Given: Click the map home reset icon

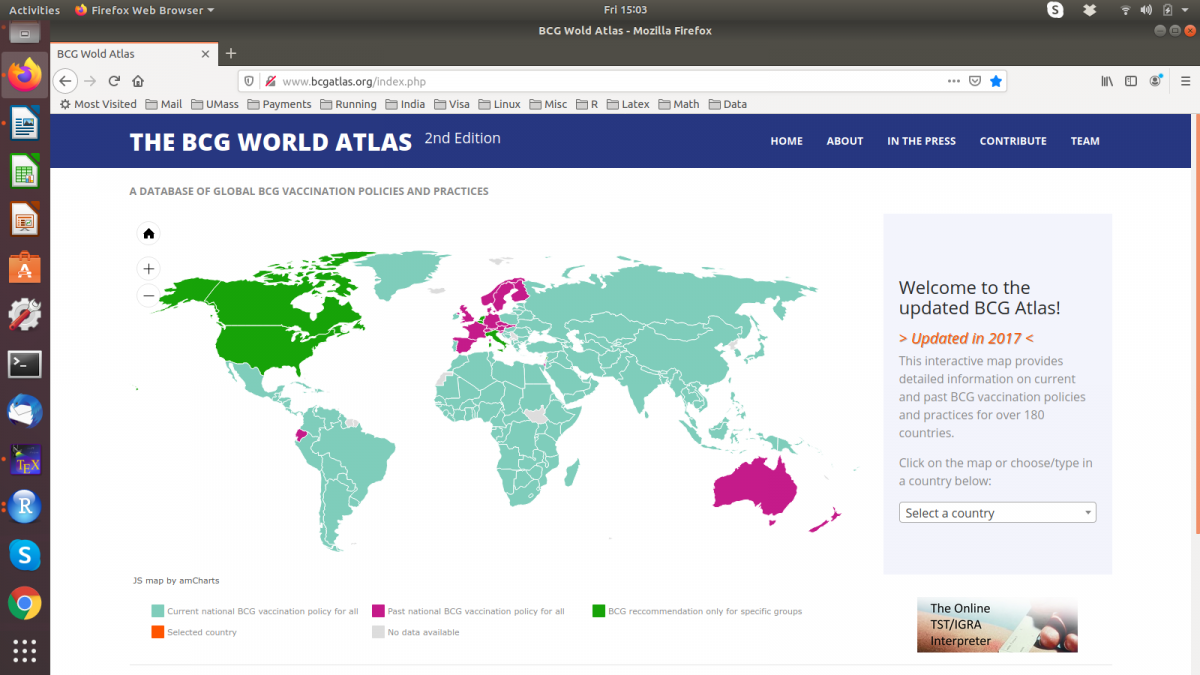Looking at the screenshot, I should 149,234.
